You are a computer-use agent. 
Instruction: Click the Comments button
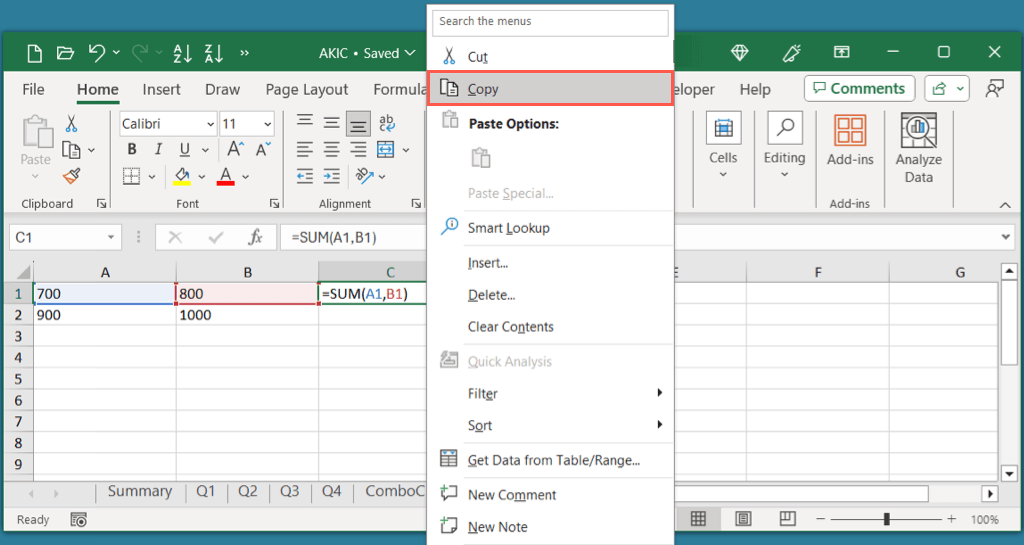(858, 88)
